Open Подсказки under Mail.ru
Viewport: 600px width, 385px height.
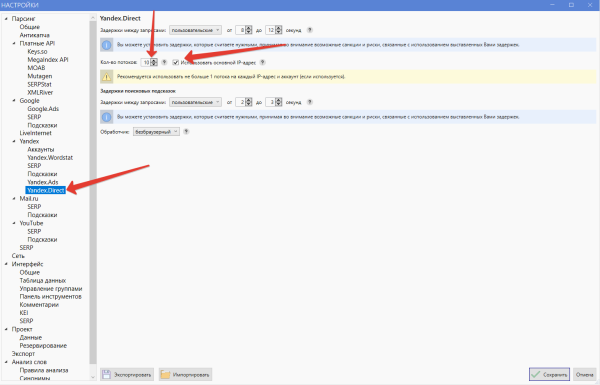[x=42, y=215]
